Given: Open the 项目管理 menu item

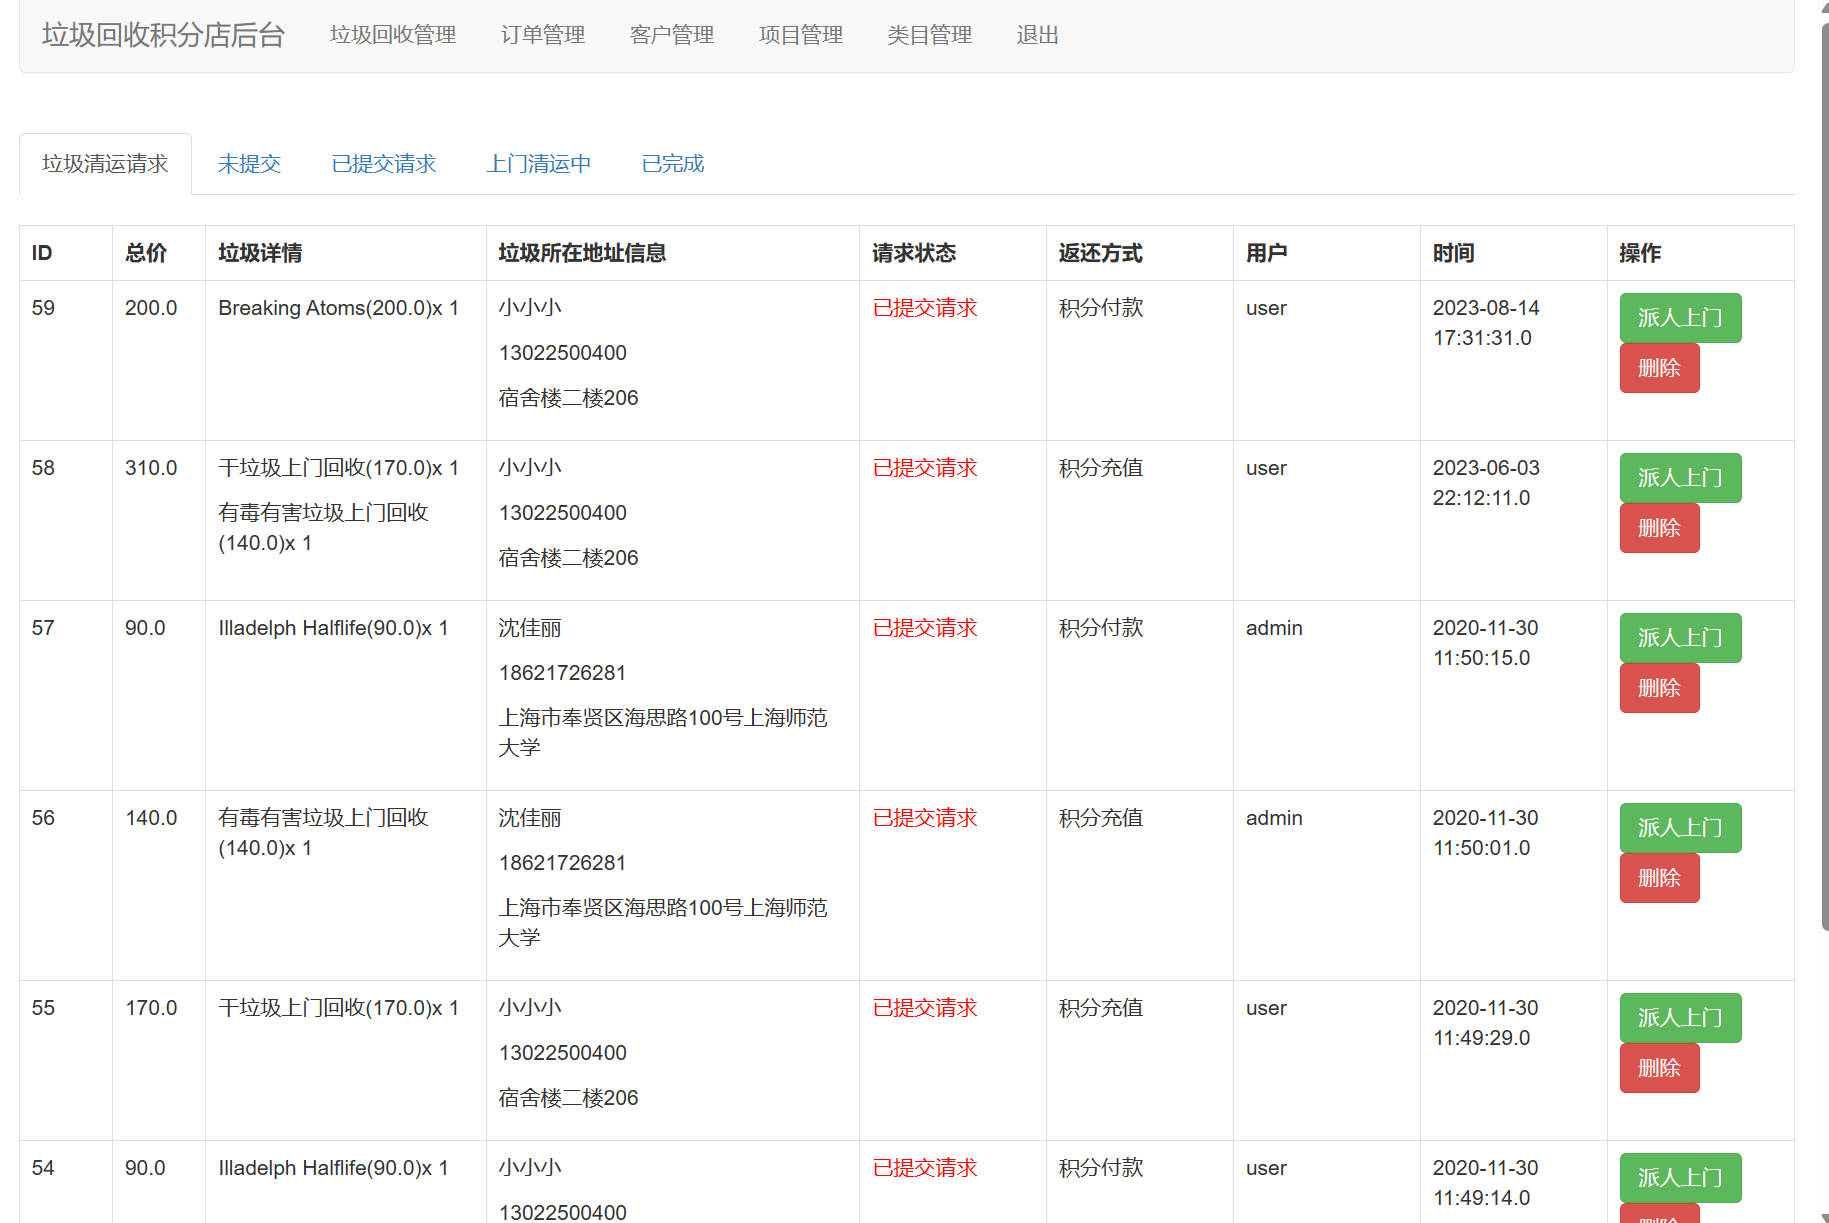Looking at the screenshot, I should (x=800, y=35).
